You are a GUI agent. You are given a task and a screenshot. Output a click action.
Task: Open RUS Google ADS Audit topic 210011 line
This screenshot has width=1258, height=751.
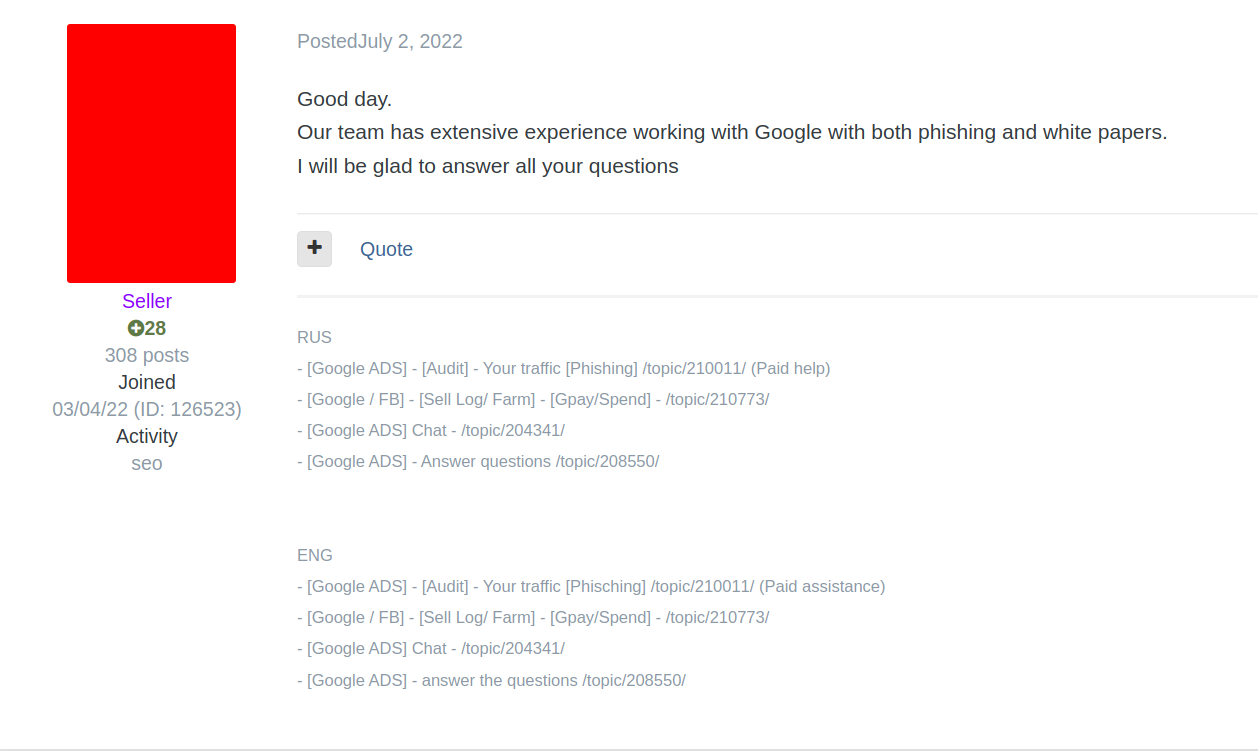pyautogui.click(x=564, y=368)
